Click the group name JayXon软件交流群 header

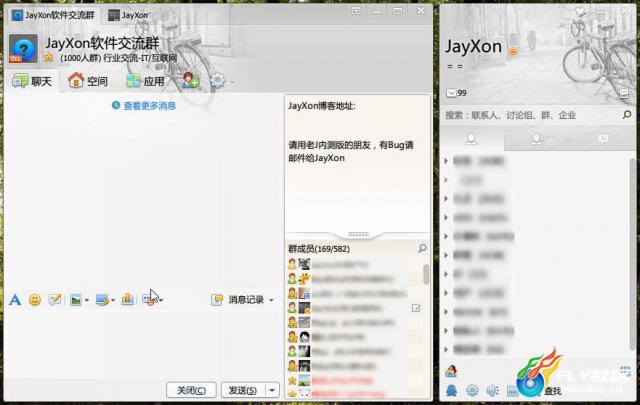pyautogui.click(x=102, y=43)
